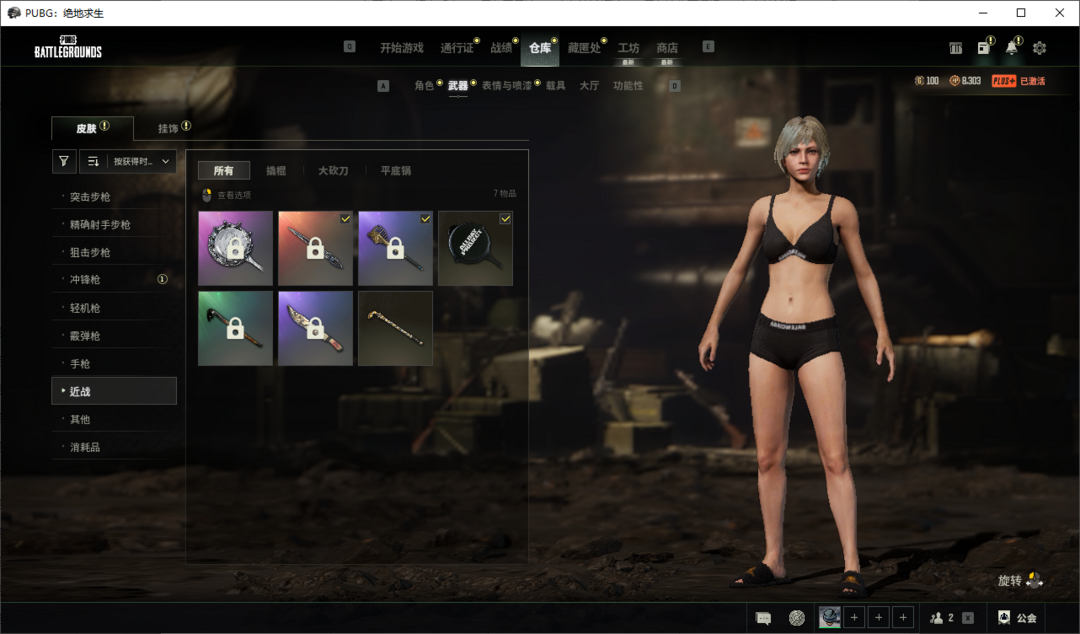Image resolution: width=1080 pixels, height=634 pixels.
Task: Add teammate in third plus slot
Action: [x=903, y=617]
